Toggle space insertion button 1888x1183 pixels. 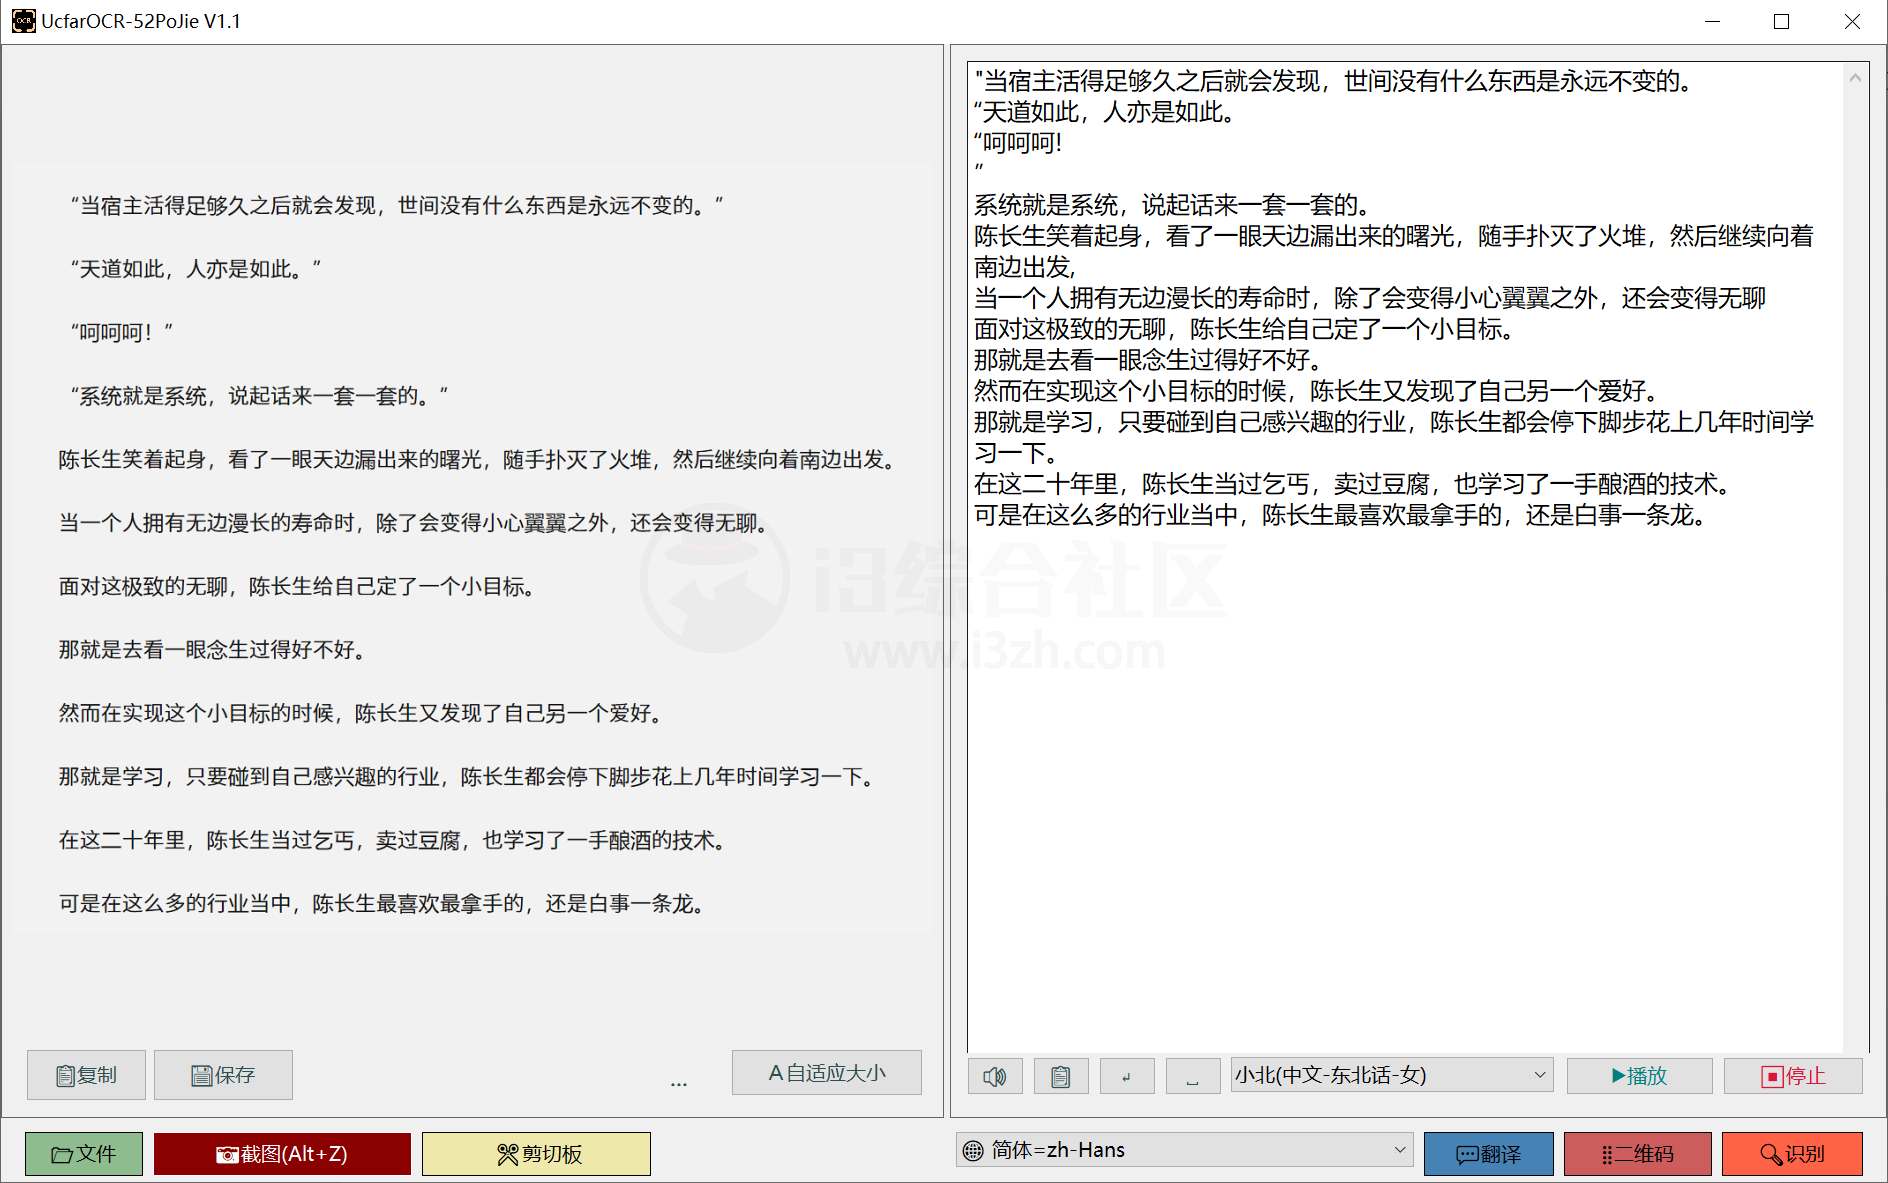point(1192,1075)
